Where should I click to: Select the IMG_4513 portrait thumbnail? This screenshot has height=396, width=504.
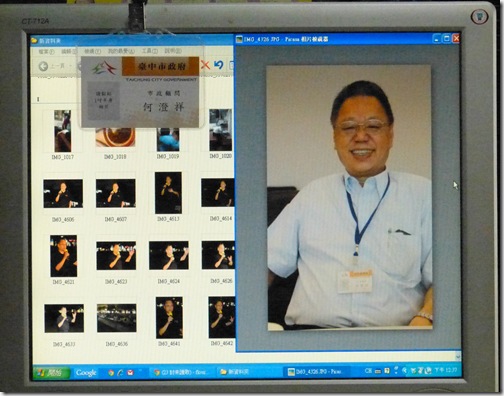[x=168, y=193]
